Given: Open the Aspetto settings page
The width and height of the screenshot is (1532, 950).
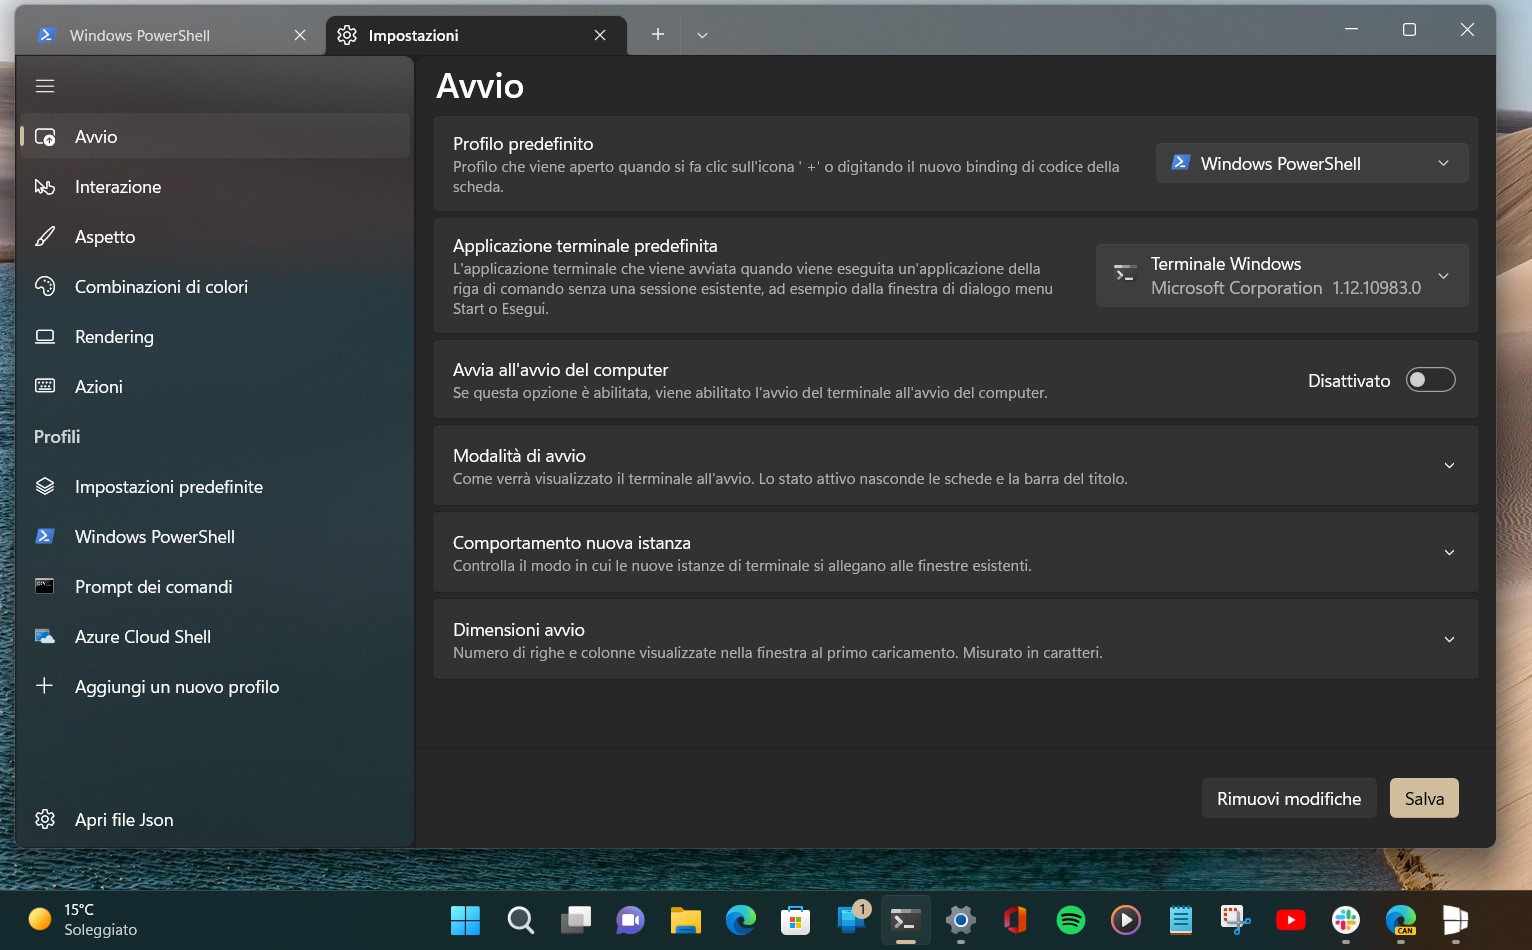Looking at the screenshot, I should tap(215, 236).
